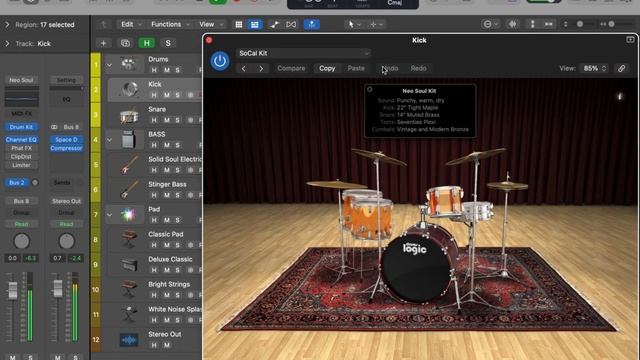
Task: Toggle the global green H hide button
Action: pyautogui.click(x=147, y=43)
